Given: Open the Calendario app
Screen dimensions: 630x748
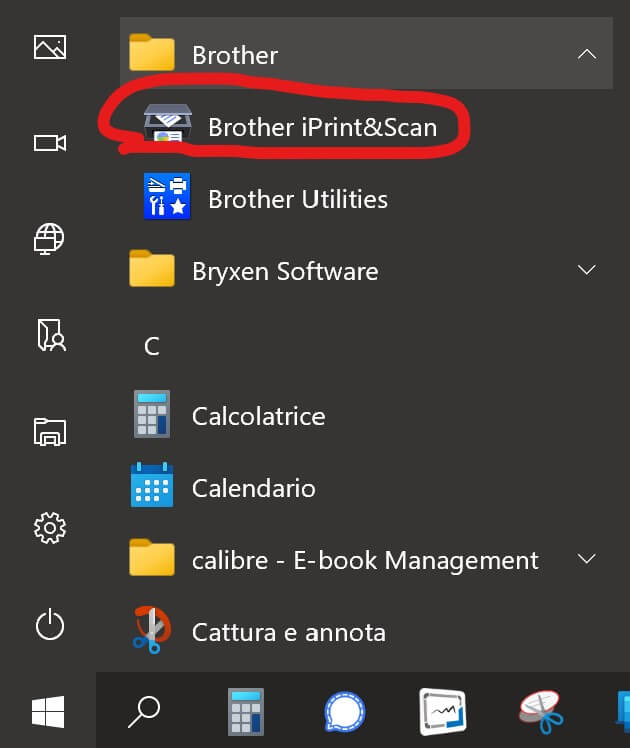Looking at the screenshot, I should [253, 488].
